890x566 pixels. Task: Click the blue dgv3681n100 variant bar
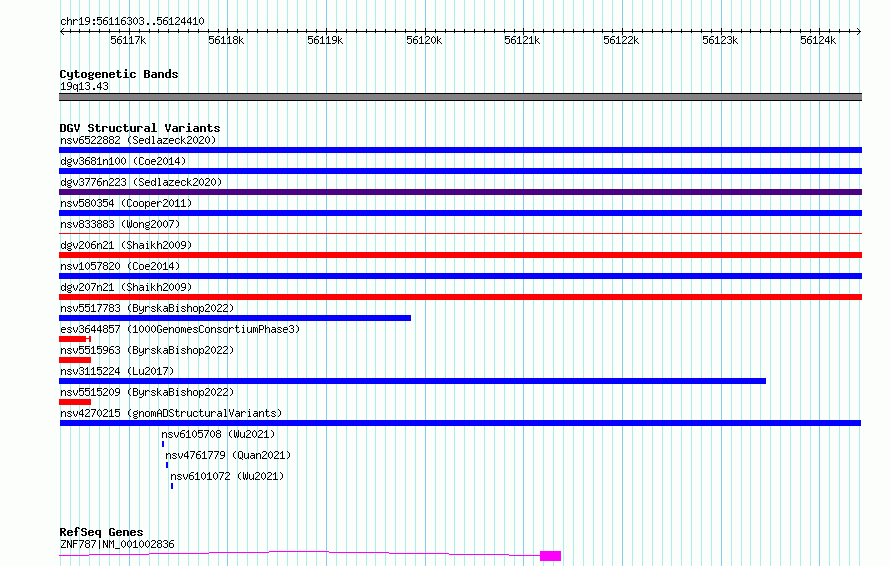click(x=460, y=171)
